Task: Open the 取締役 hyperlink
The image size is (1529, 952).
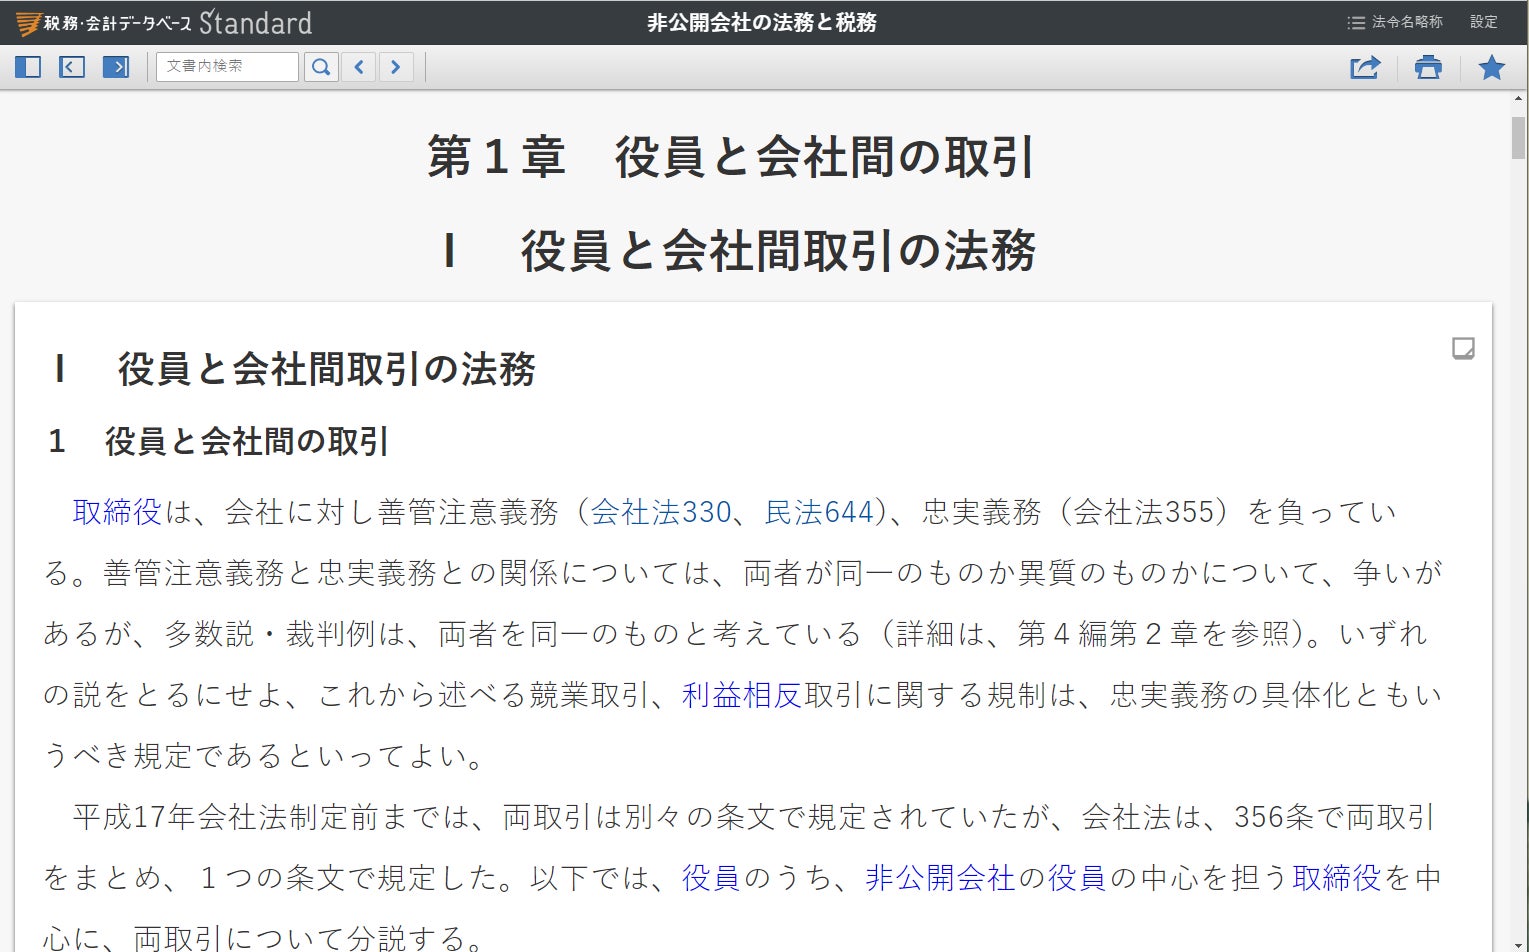Action: (x=116, y=511)
